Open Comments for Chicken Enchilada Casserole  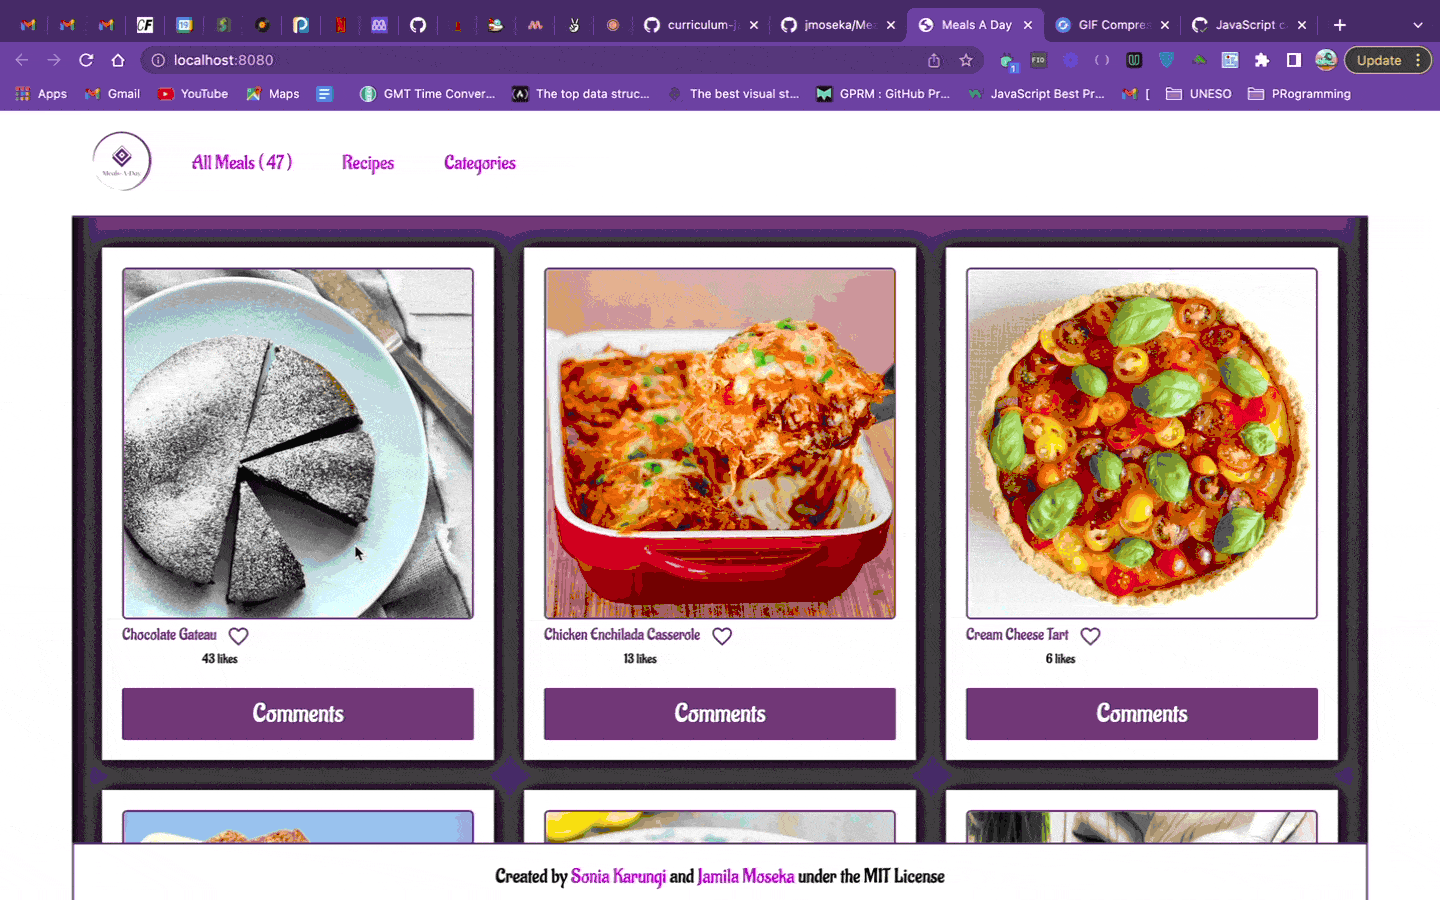[x=720, y=714]
